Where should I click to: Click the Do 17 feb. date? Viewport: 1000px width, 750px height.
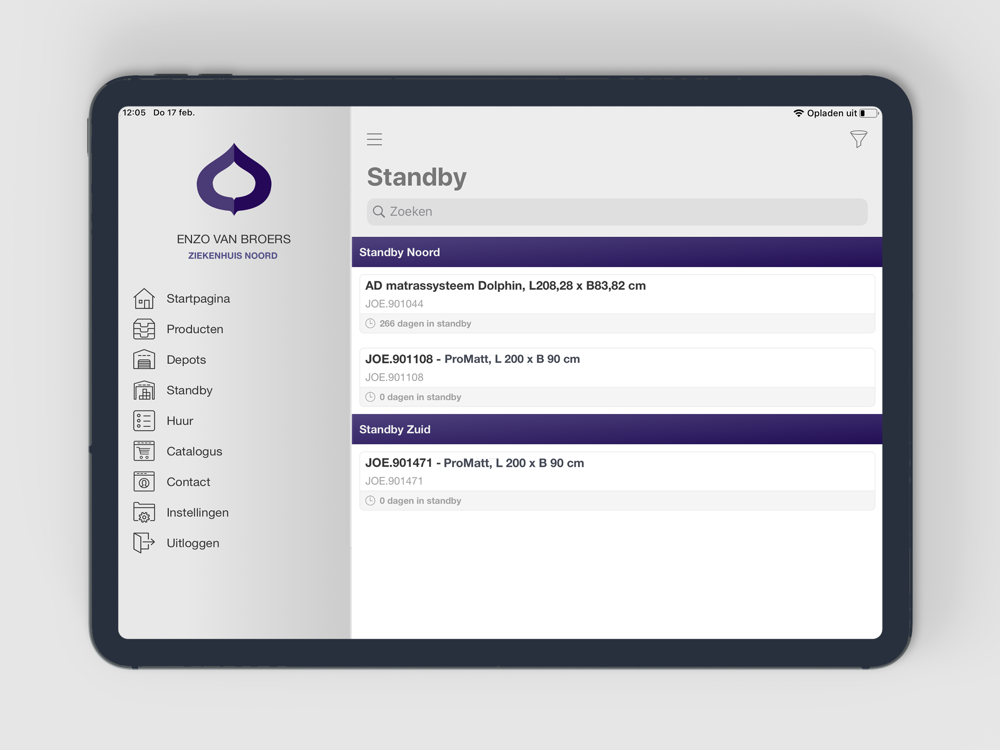174,112
